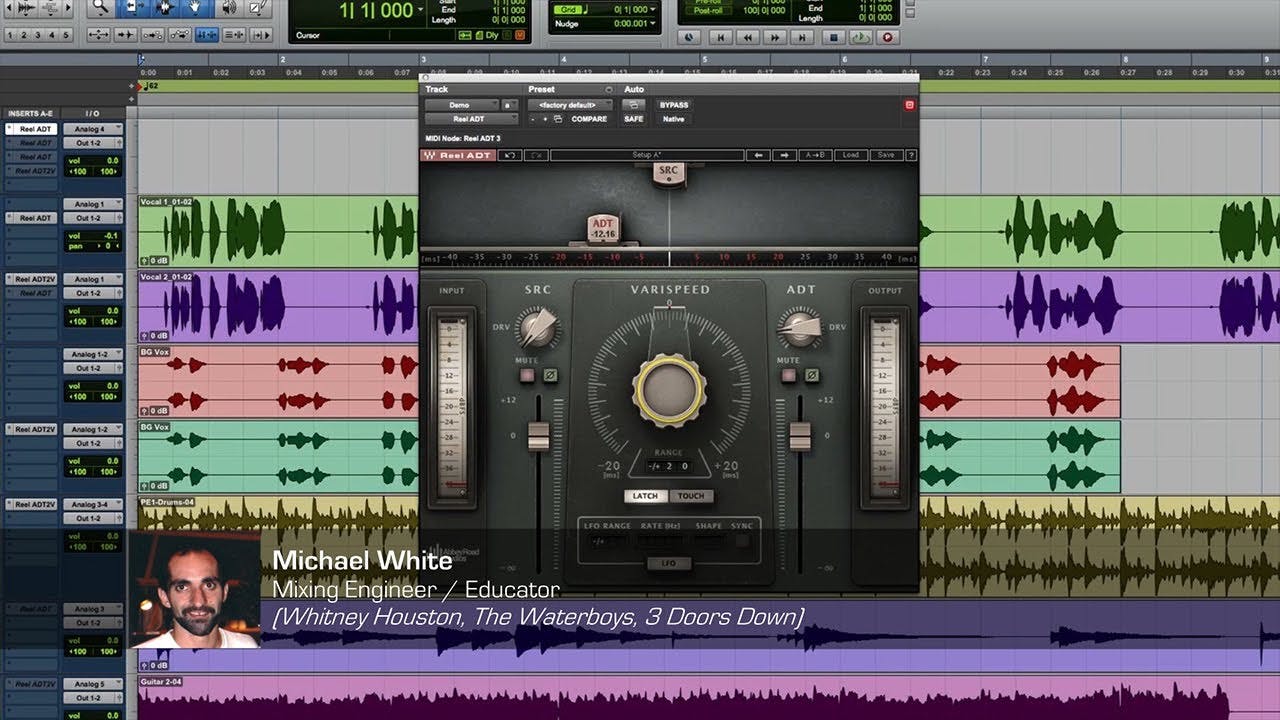This screenshot has height=720, width=1280.
Task: Click the speaker output icon in the toolbar
Action: [230, 8]
